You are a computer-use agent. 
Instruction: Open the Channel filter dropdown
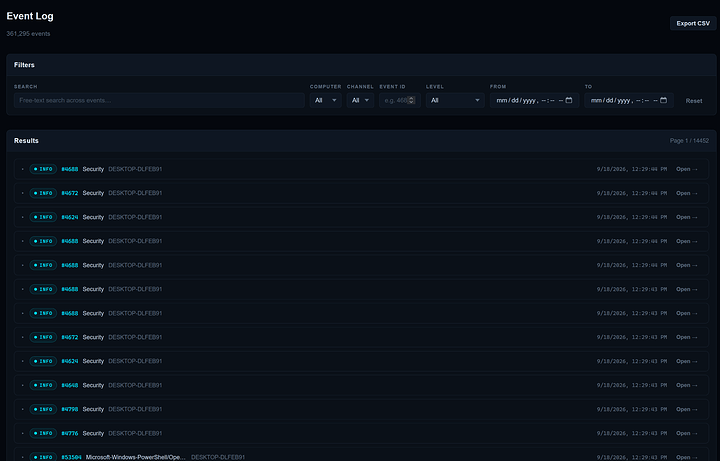360,100
